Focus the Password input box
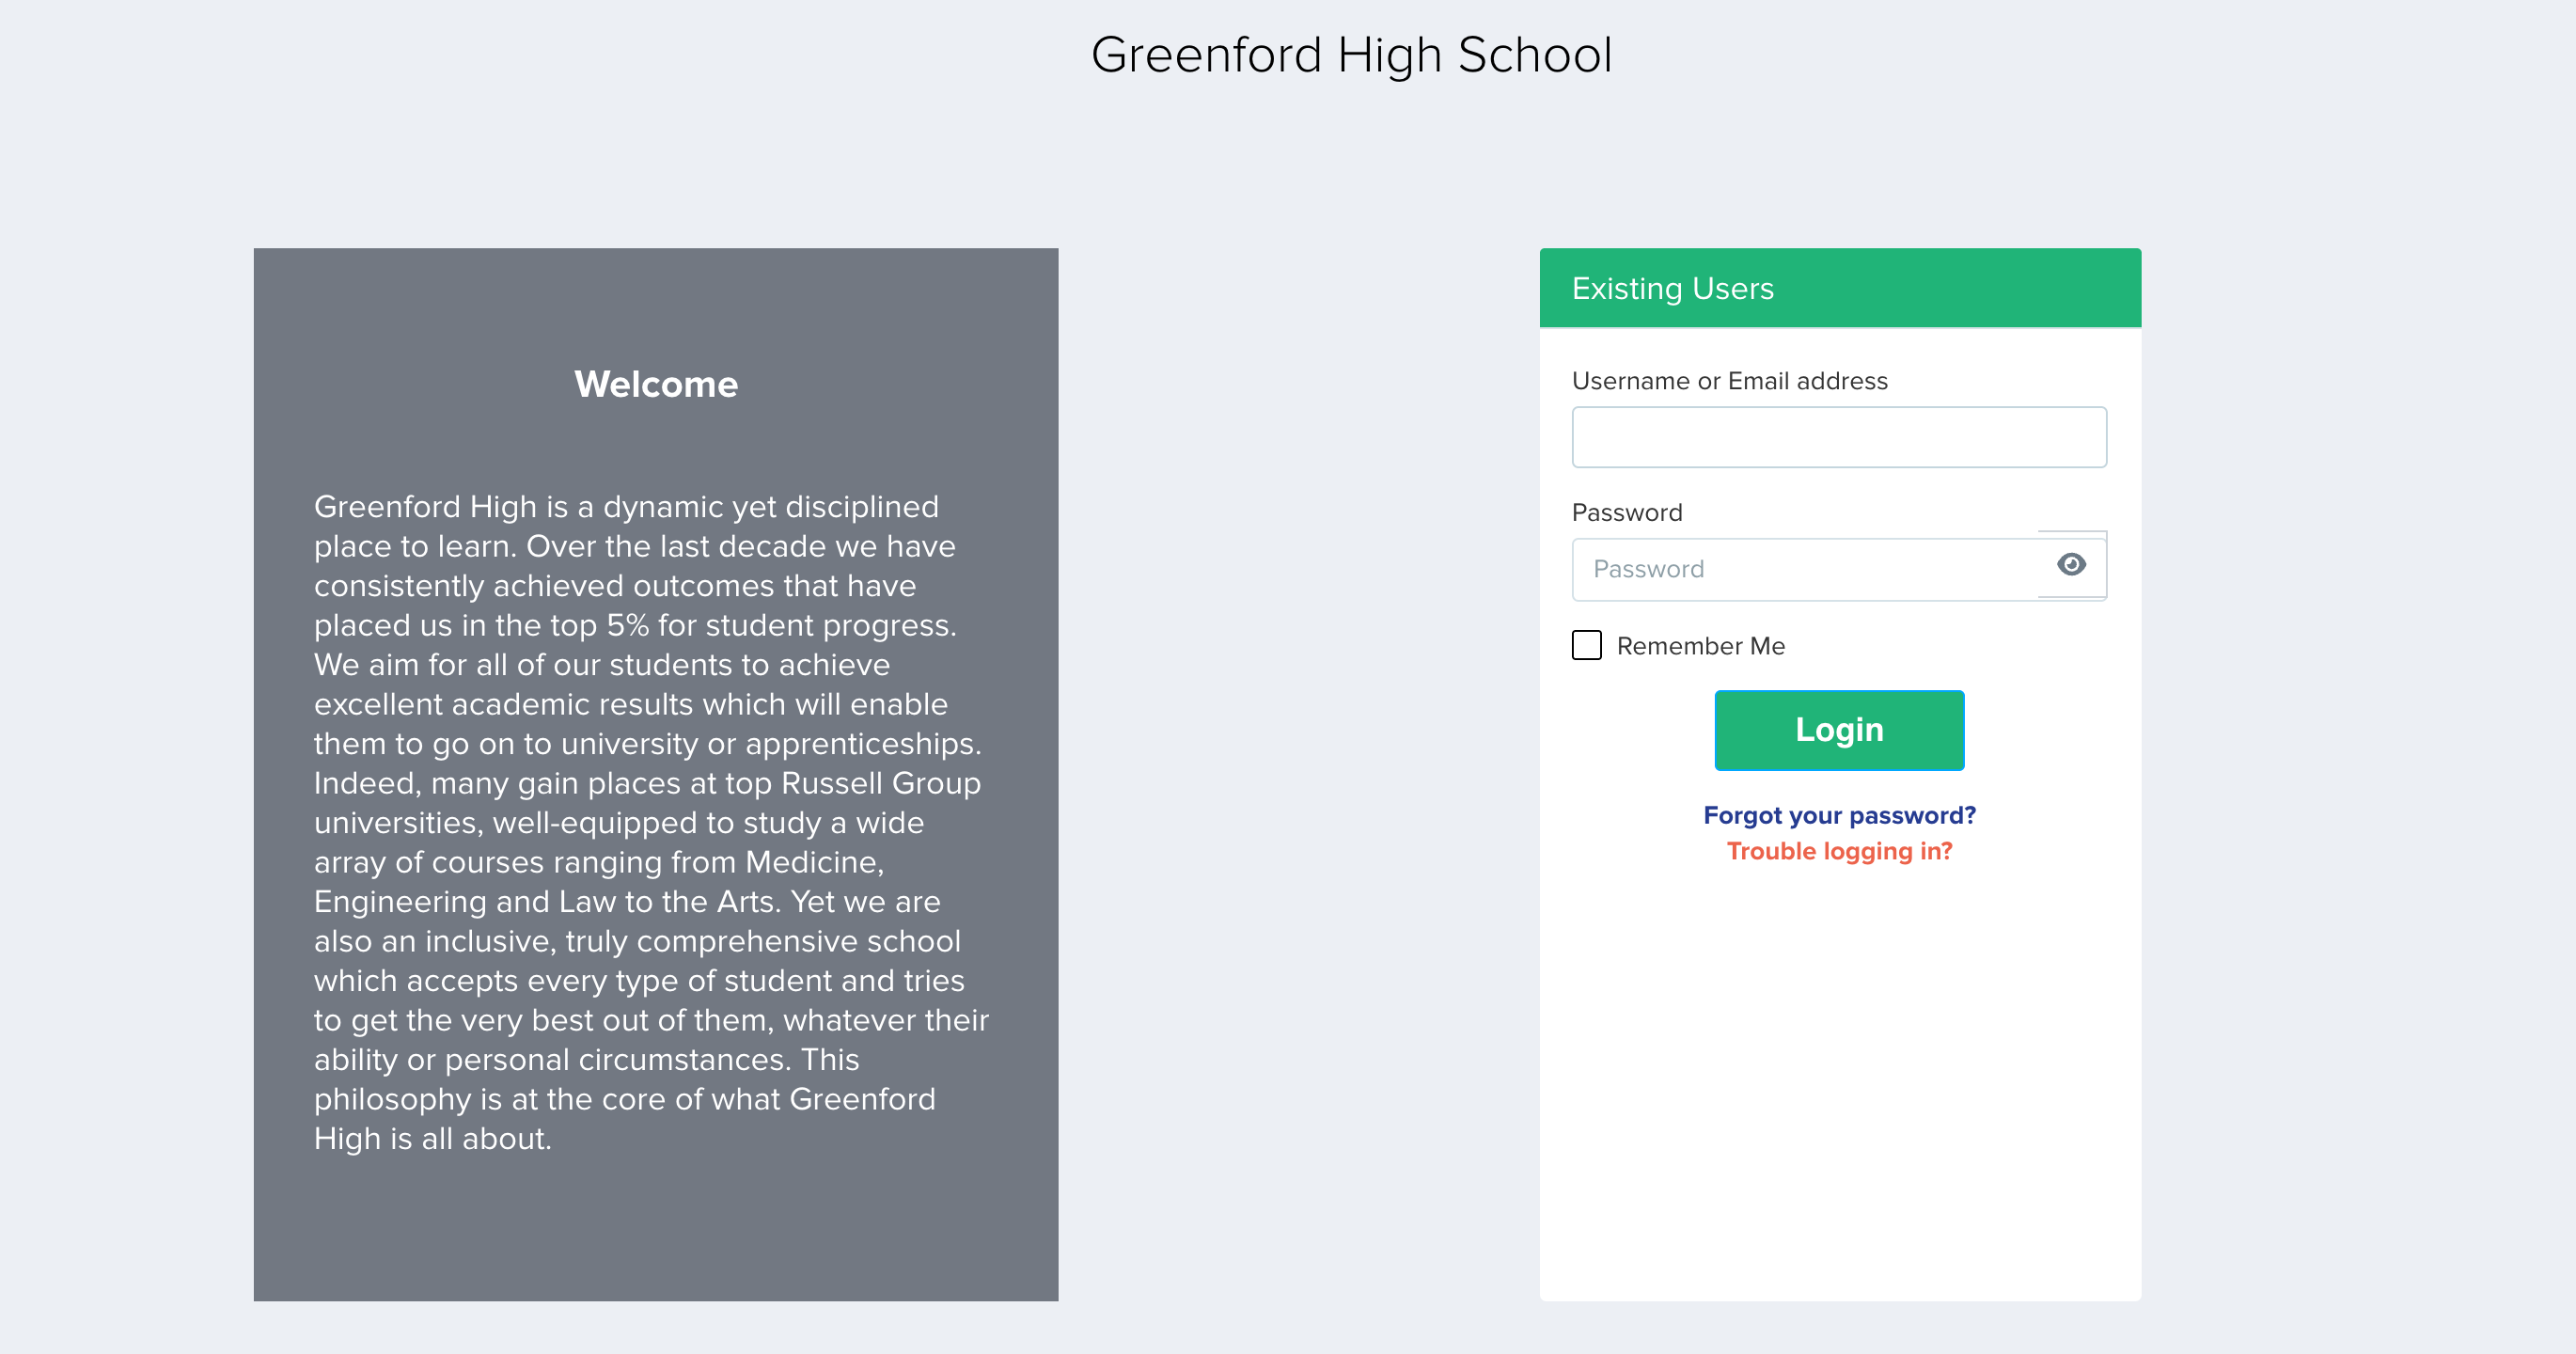2576x1354 pixels. pos(1805,569)
